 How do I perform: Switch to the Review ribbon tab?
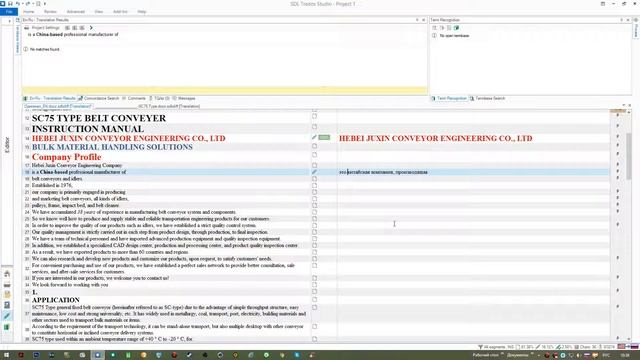click(x=50, y=11)
